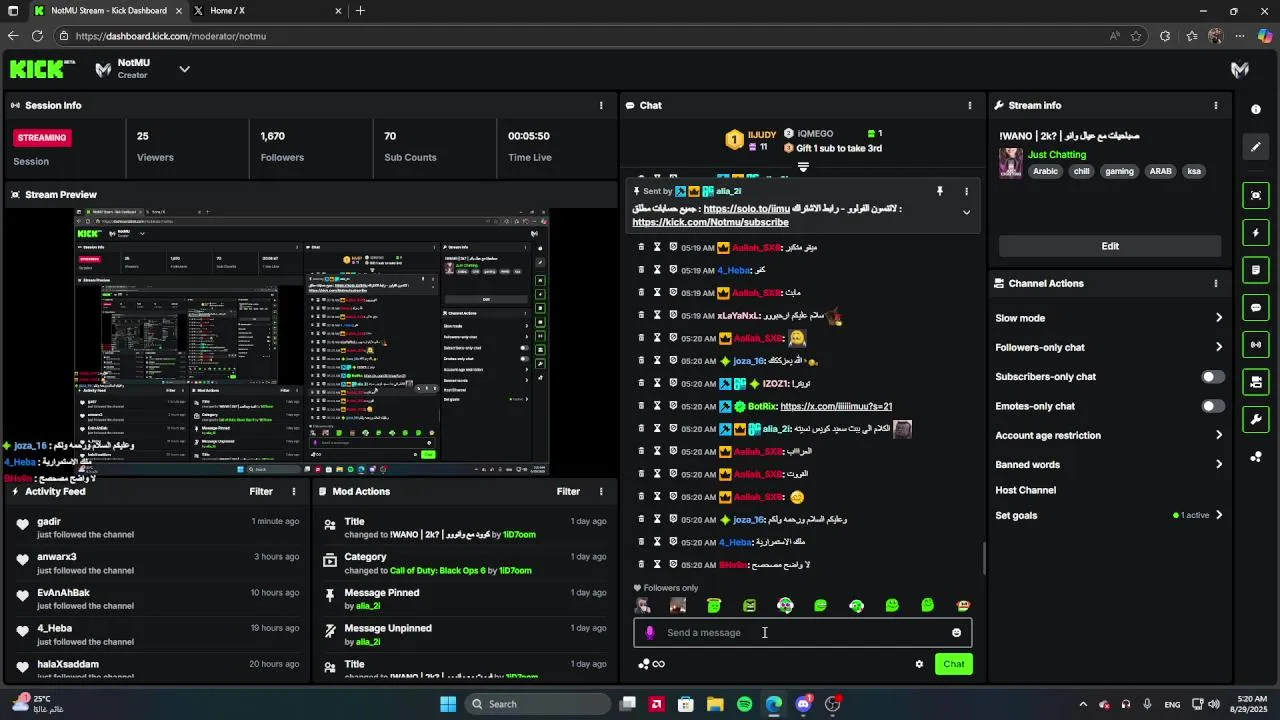The height and width of the screenshot is (720, 1280).
Task: Send message with green Chat button
Action: click(954, 664)
